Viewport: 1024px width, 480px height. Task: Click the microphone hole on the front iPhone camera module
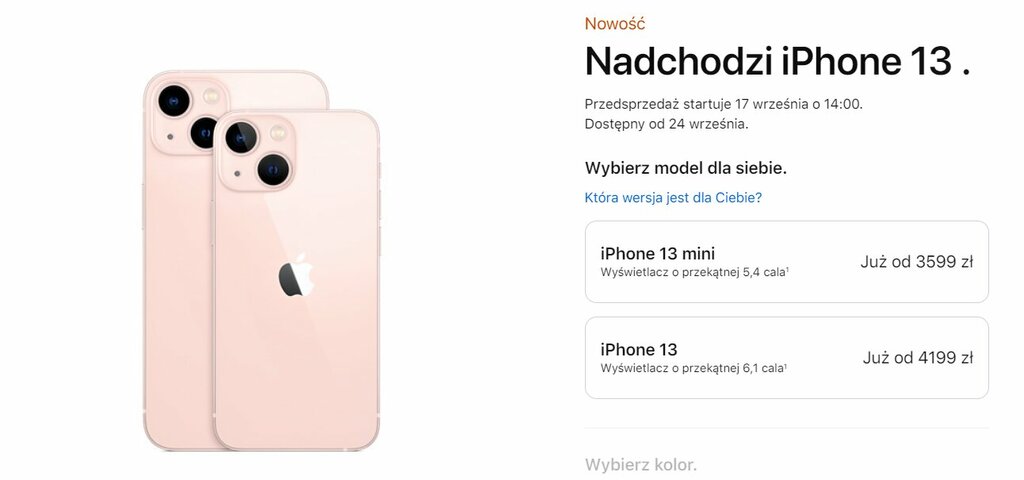click(x=237, y=174)
